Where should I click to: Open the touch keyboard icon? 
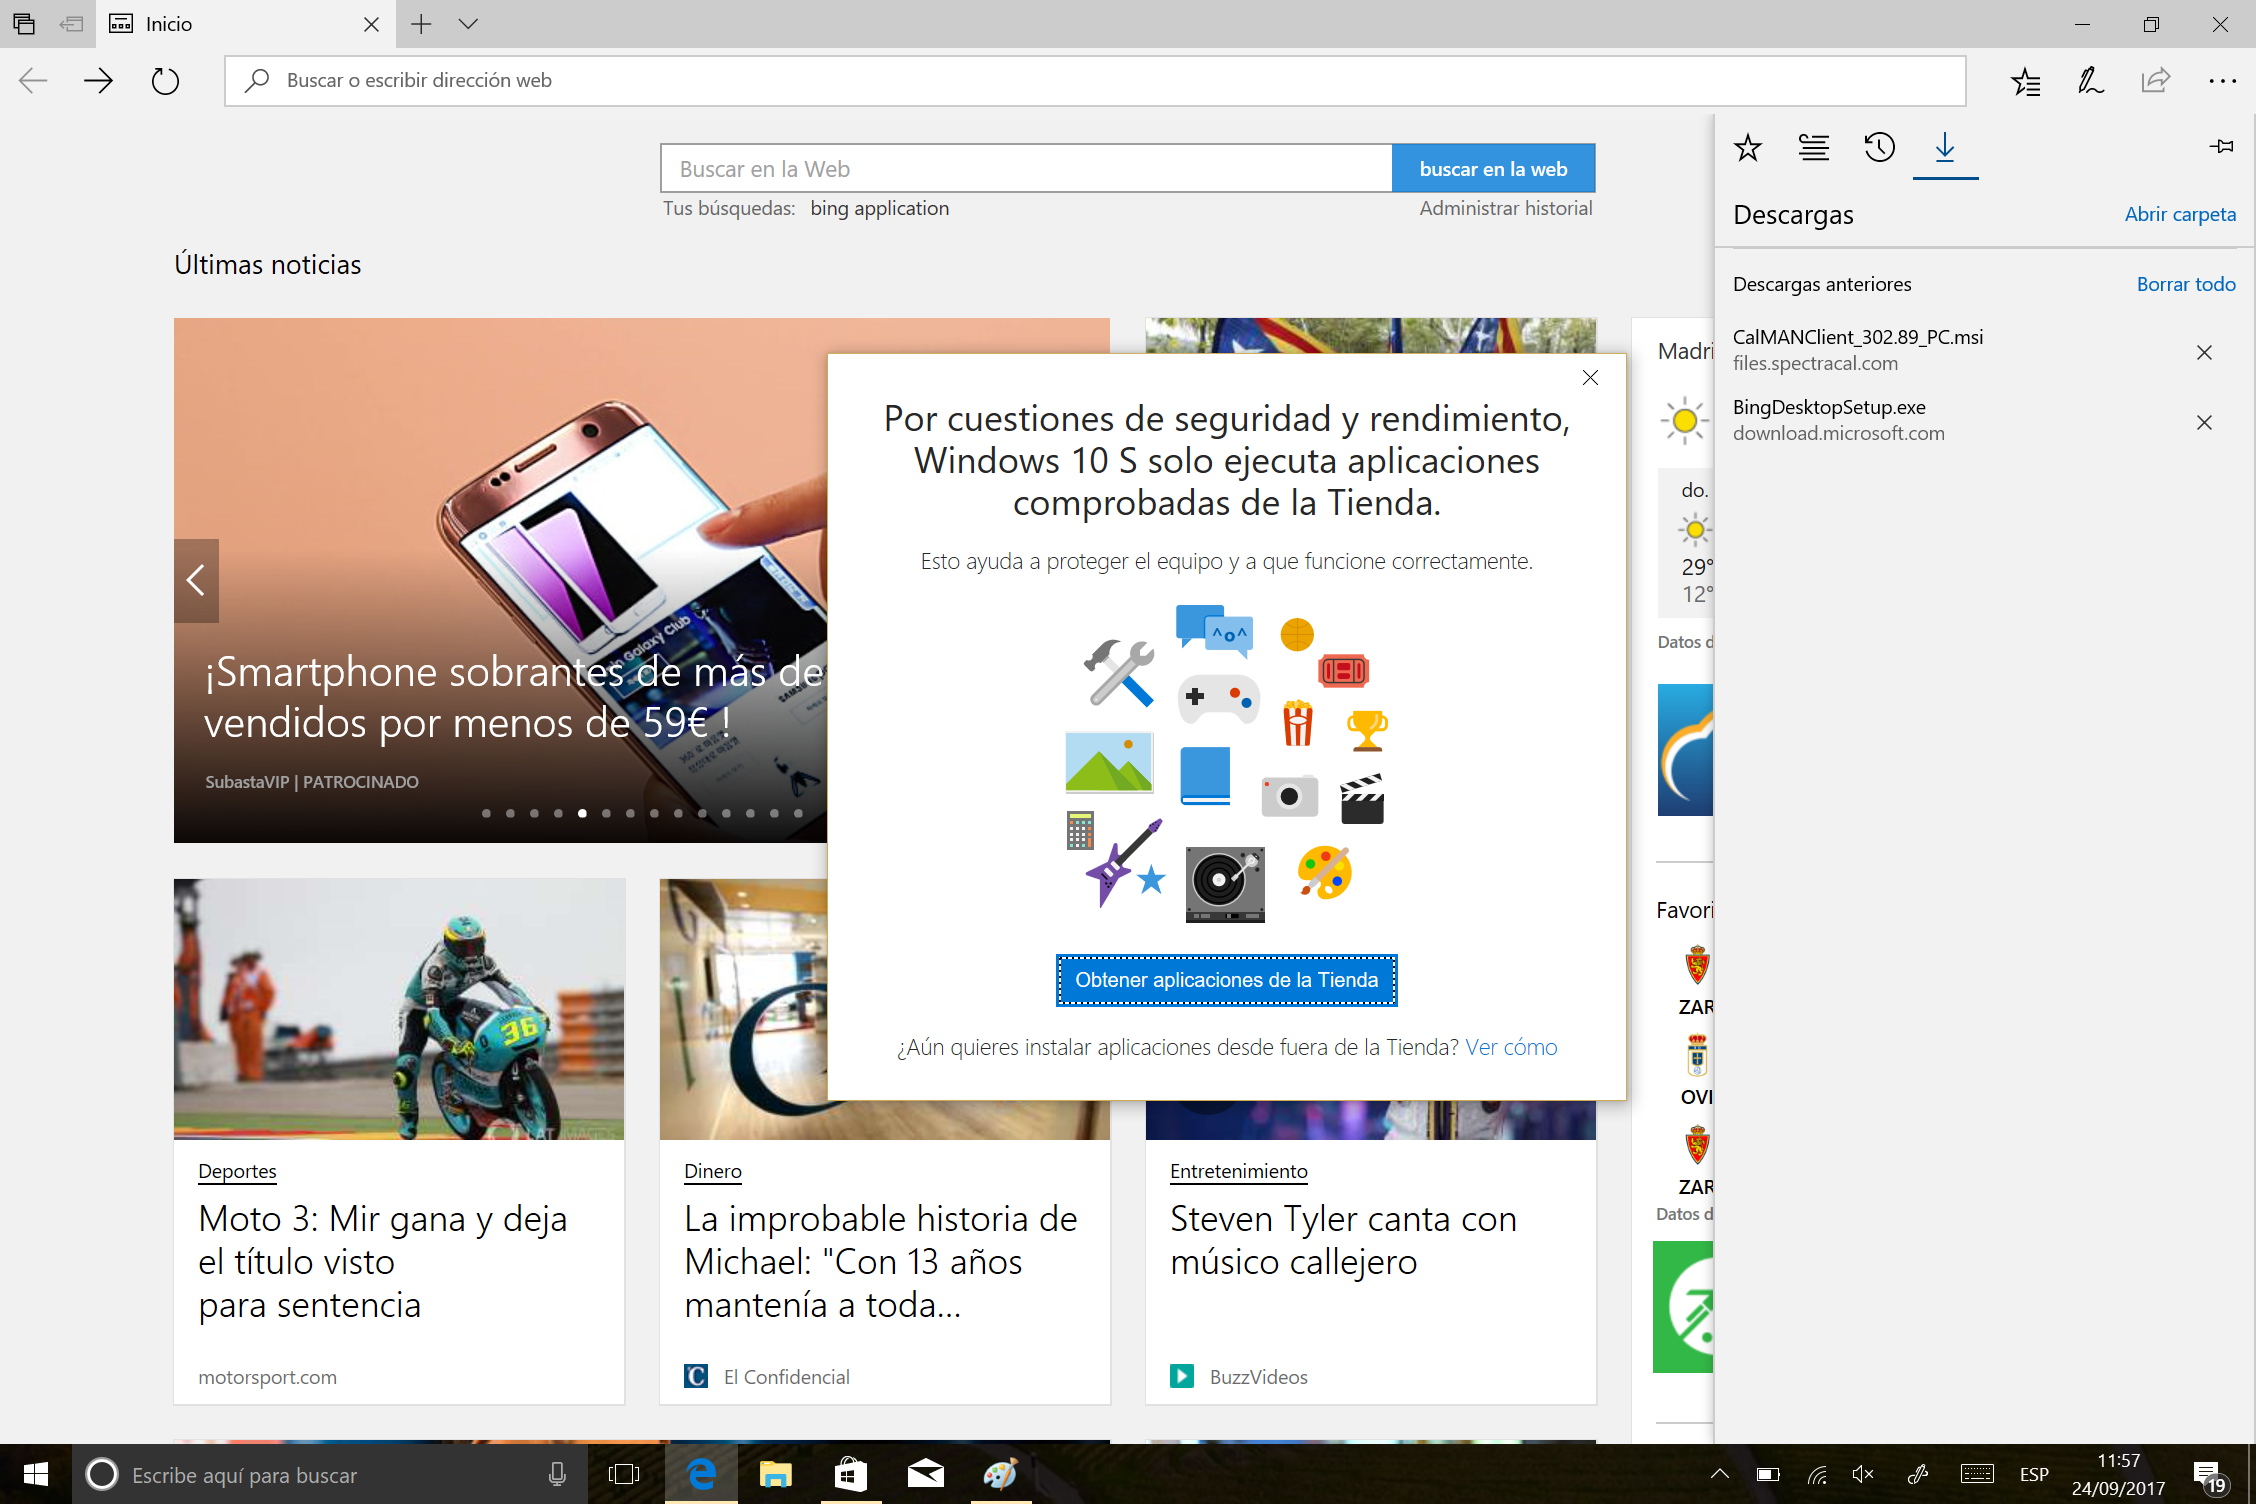point(1977,1474)
